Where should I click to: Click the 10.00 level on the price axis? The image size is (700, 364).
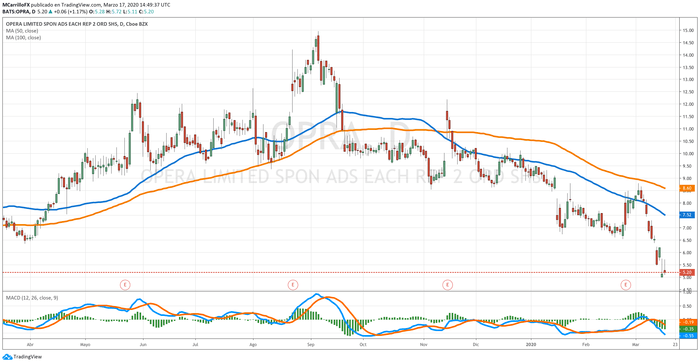(688, 154)
